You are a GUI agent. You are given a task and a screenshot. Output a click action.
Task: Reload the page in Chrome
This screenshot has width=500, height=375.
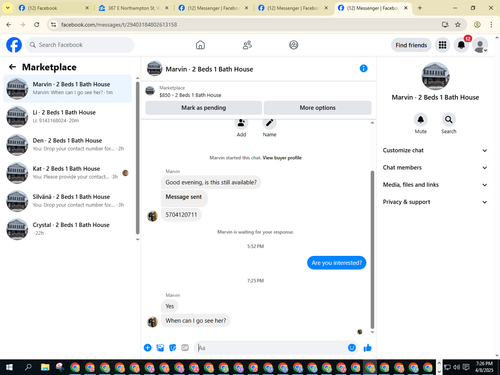(37, 24)
